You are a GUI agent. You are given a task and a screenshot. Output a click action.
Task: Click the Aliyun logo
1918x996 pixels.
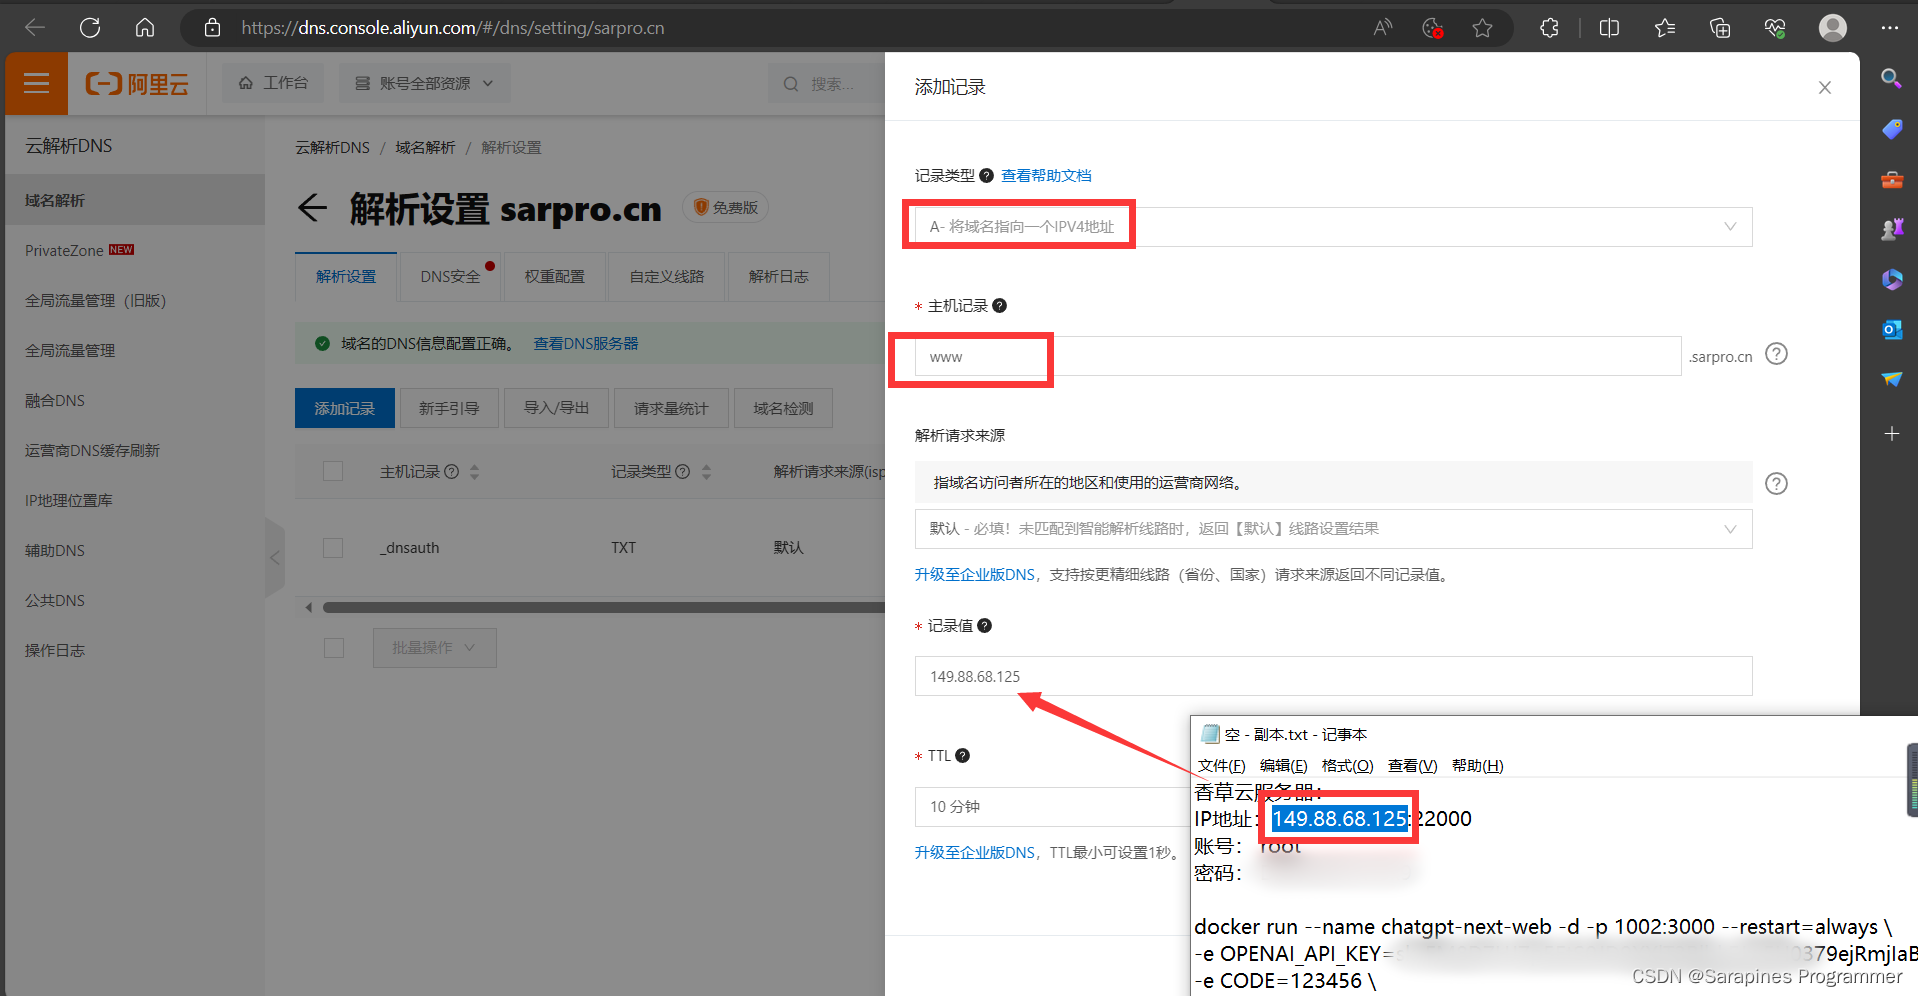pos(137,84)
